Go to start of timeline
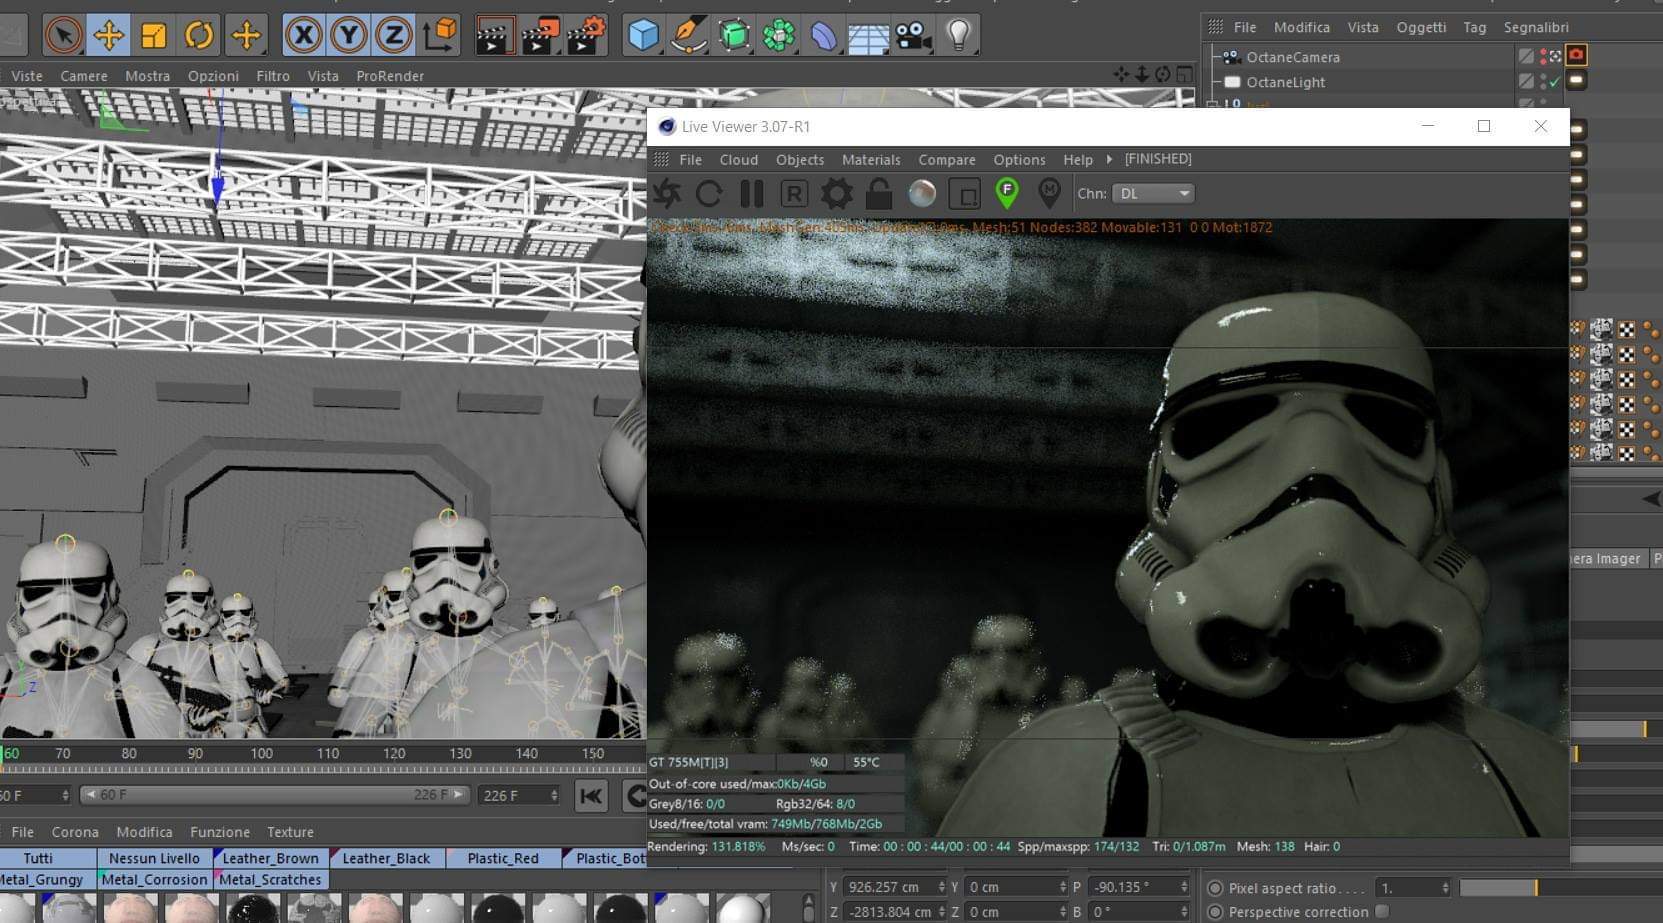 (x=591, y=796)
